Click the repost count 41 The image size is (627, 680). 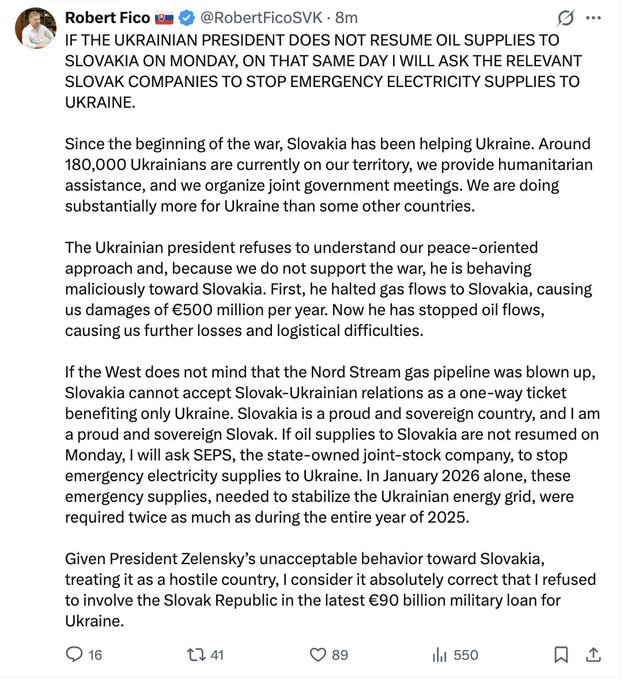[x=217, y=655]
